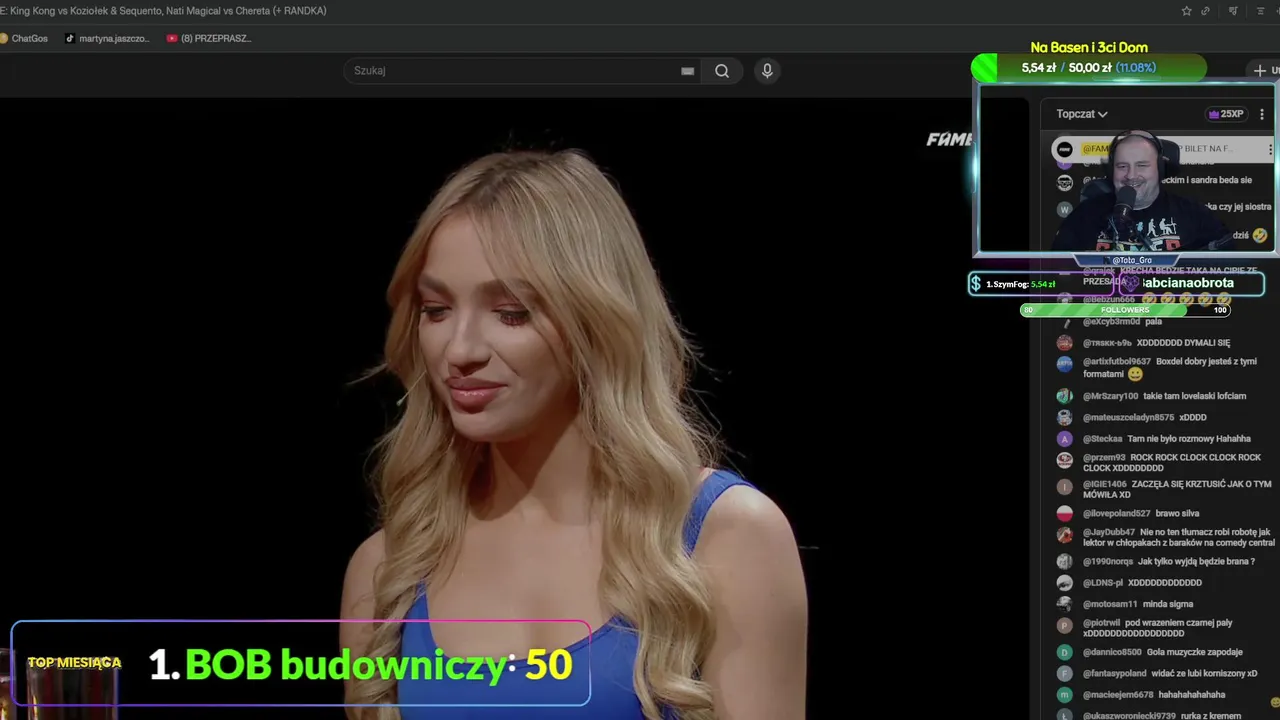Open the (8) PRZEPRASZ YouTube bookmark

(x=209, y=38)
